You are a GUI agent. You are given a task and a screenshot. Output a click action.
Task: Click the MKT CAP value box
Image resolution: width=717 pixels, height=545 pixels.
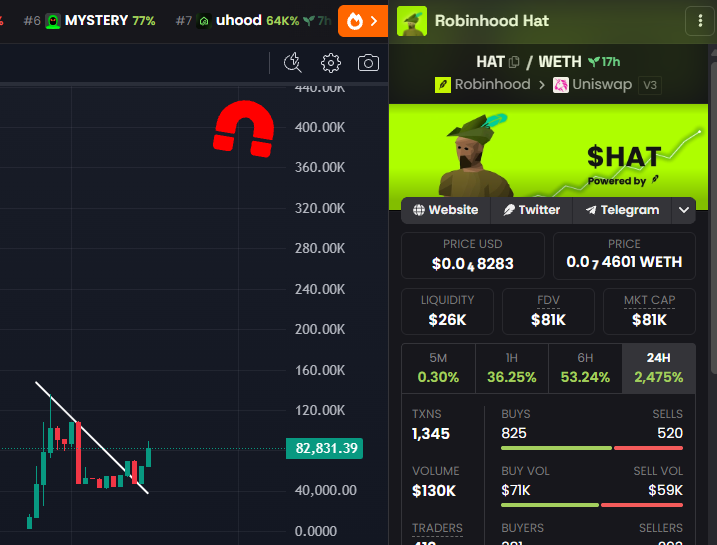pos(649,311)
